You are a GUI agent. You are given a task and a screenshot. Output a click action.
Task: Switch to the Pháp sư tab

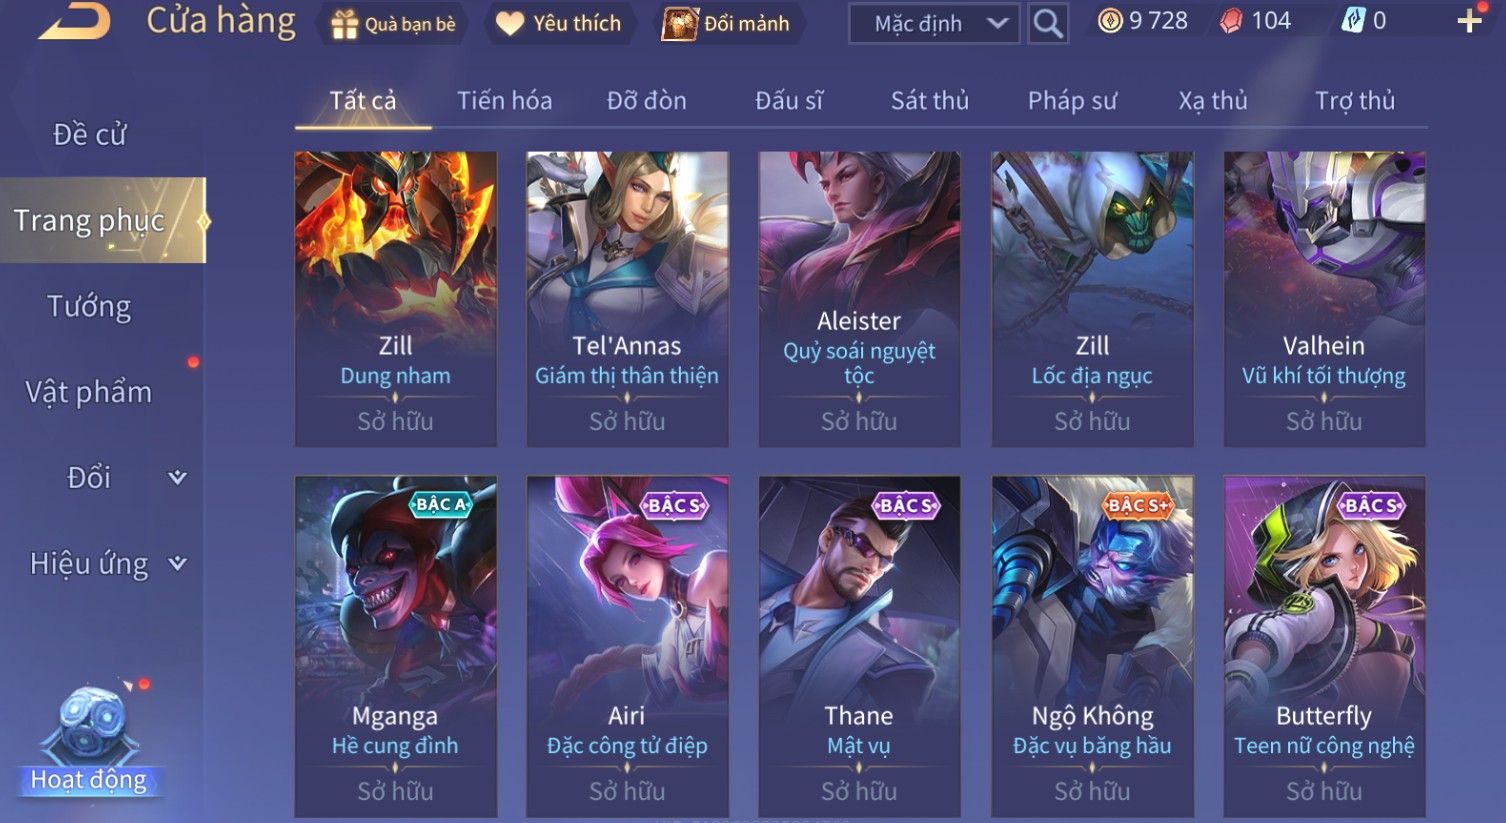click(1072, 100)
